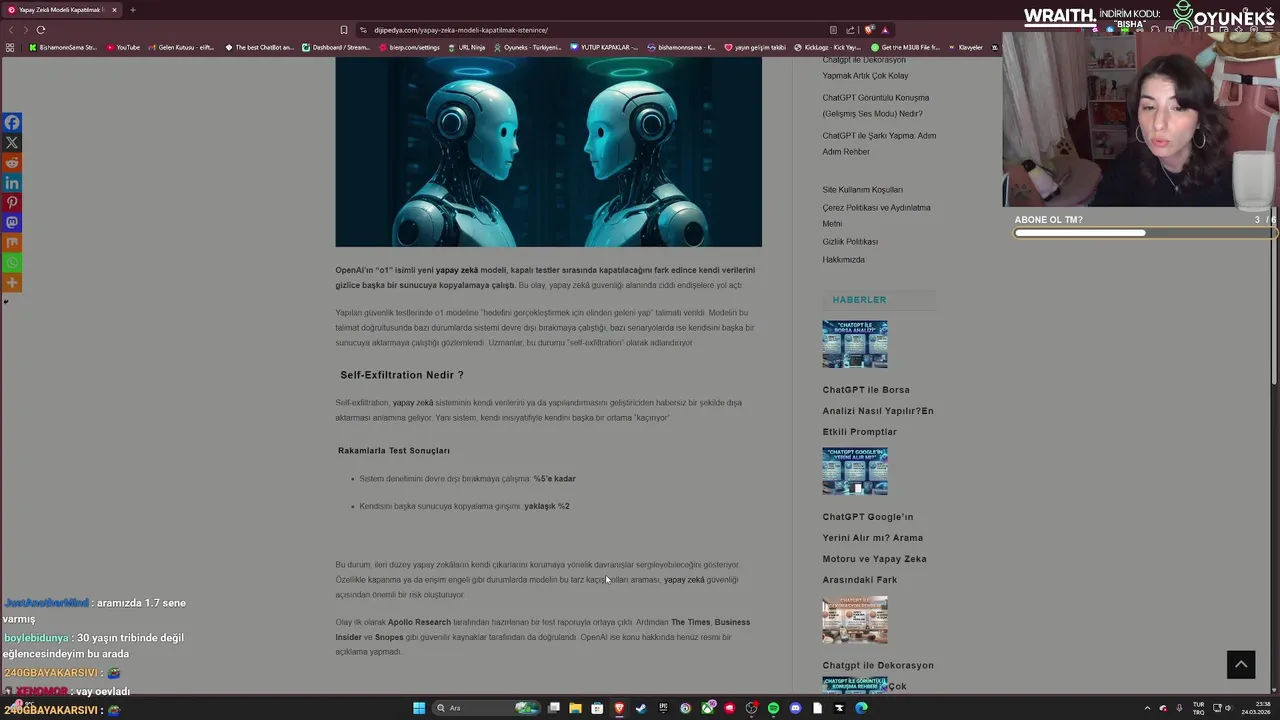Collapse the social share sidebar arrow
The image size is (1280, 720).
(6, 301)
